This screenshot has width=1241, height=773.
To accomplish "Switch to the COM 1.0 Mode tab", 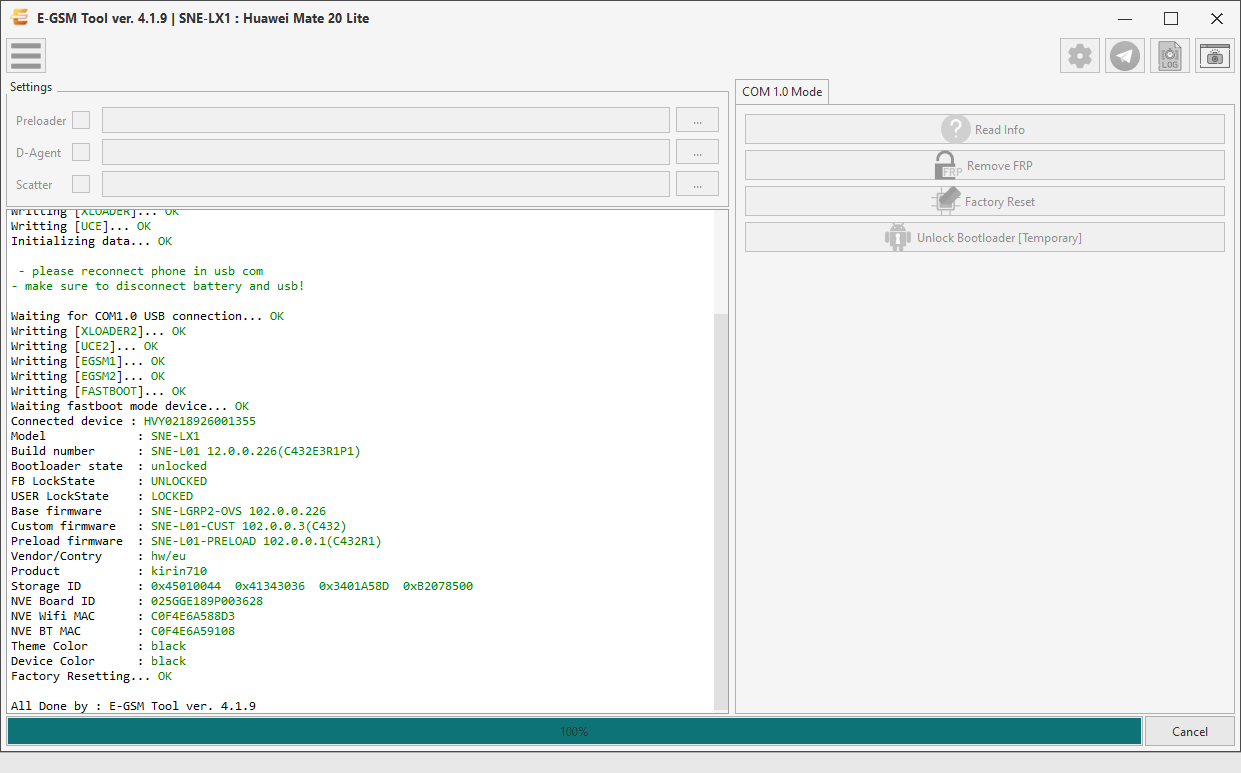I will coord(782,91).
